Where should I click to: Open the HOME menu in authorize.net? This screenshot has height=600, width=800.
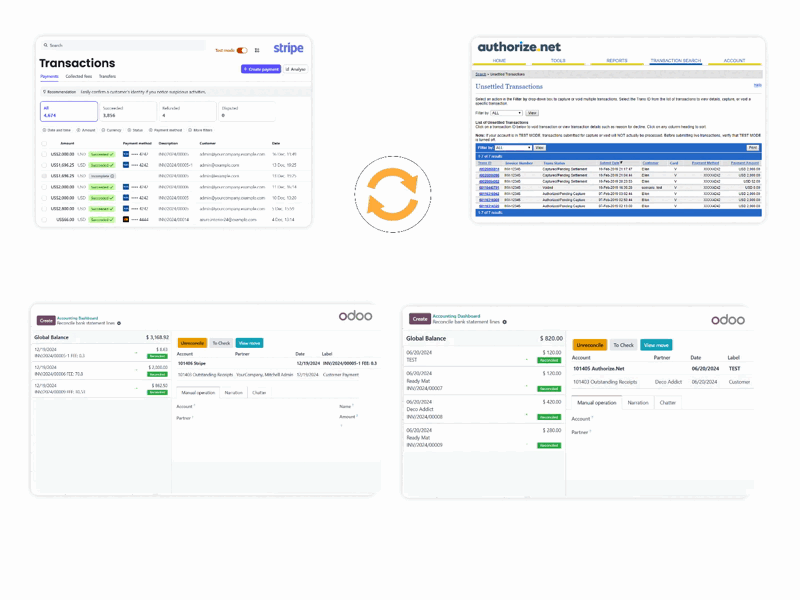point(499,60)
